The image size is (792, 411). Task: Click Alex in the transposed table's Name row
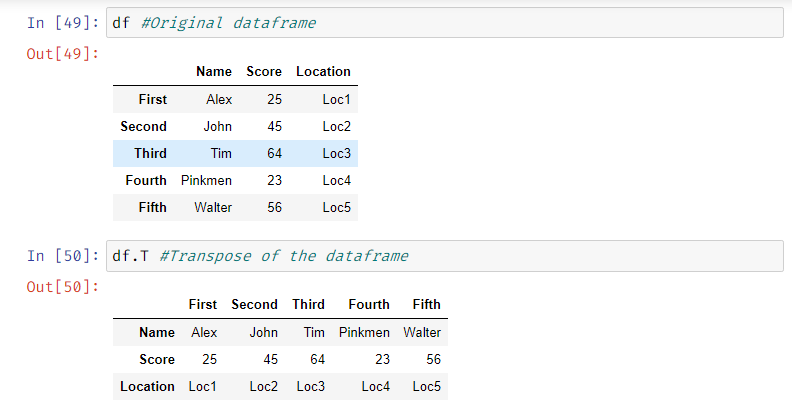[204, 332]
